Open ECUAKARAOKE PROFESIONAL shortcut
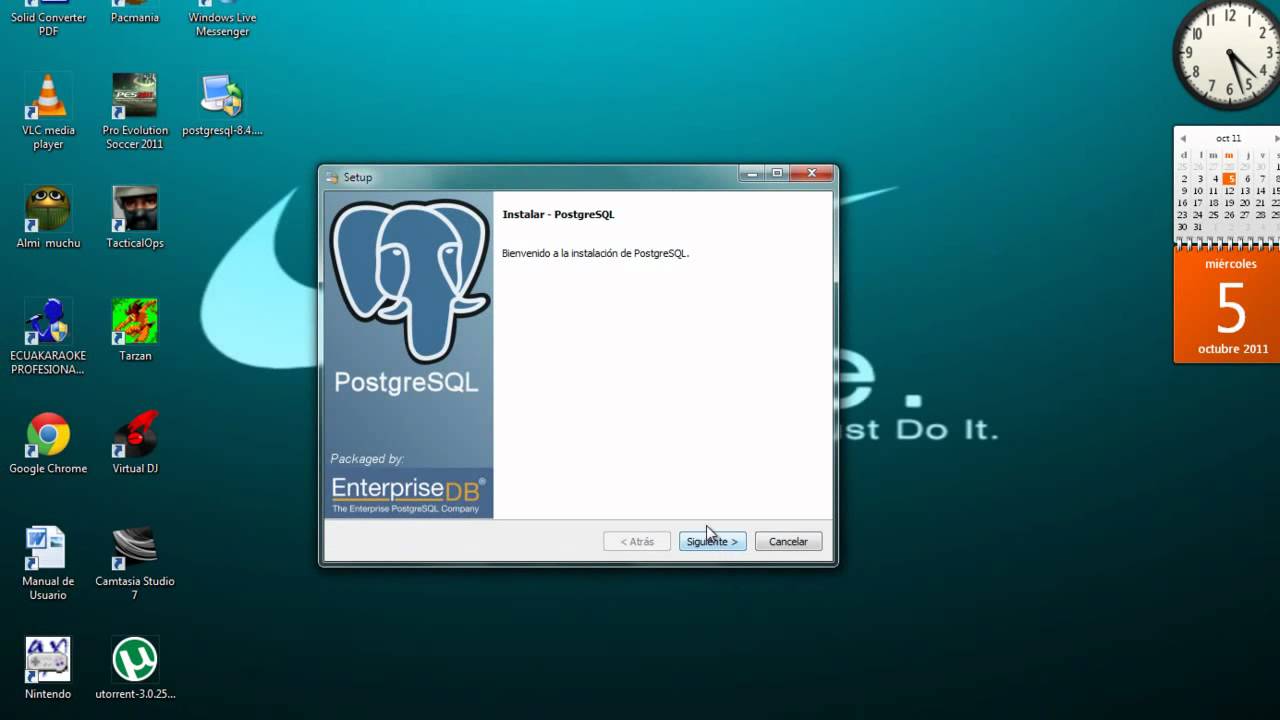 click(48, 336)
